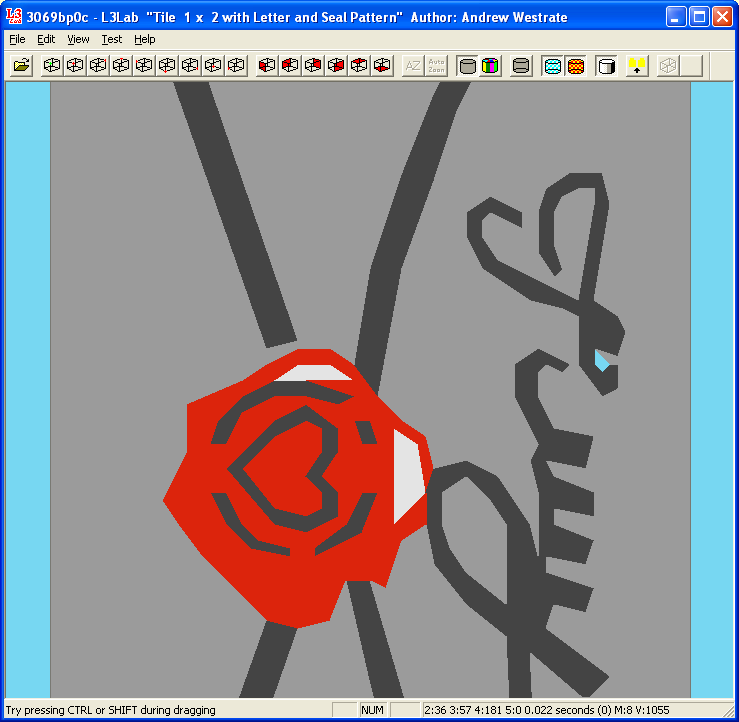The image size is (739, 722).
Task: Toggle the cyan checkered cylinder button
Action: pyautogui.click(x=552, y=66)
